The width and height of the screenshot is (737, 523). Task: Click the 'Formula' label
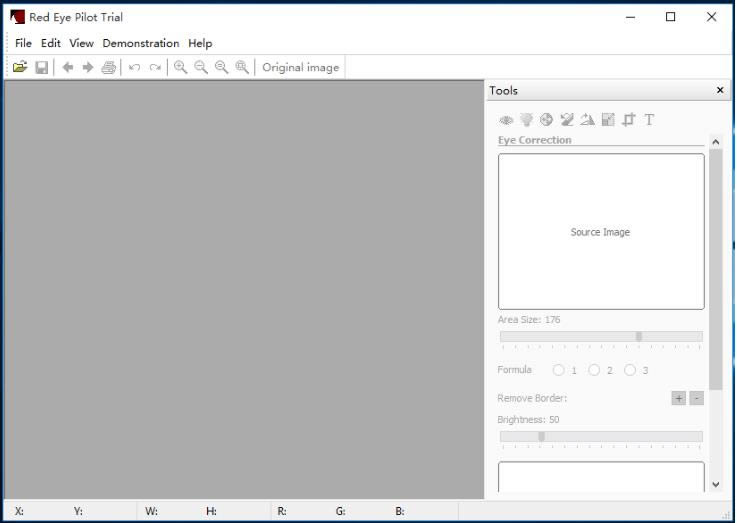point(515,370)
